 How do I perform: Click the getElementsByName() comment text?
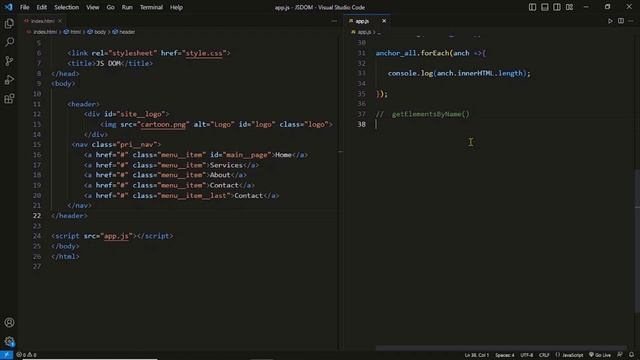[x=431, y=114]
